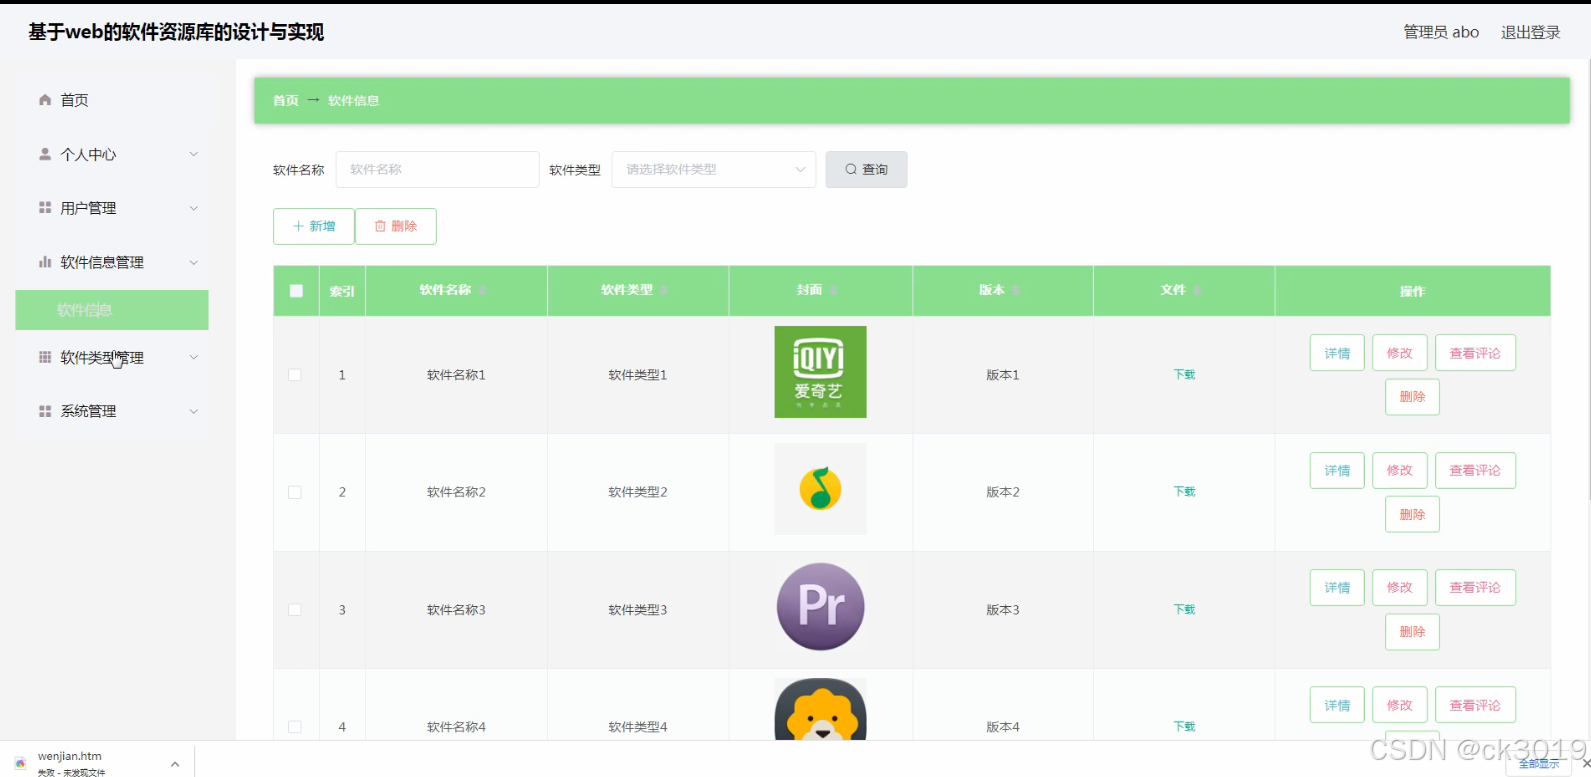This screenshot has height=777, width=1591.
Task: Download the file for 软件名称2
Action: [x=1184, y=491]
